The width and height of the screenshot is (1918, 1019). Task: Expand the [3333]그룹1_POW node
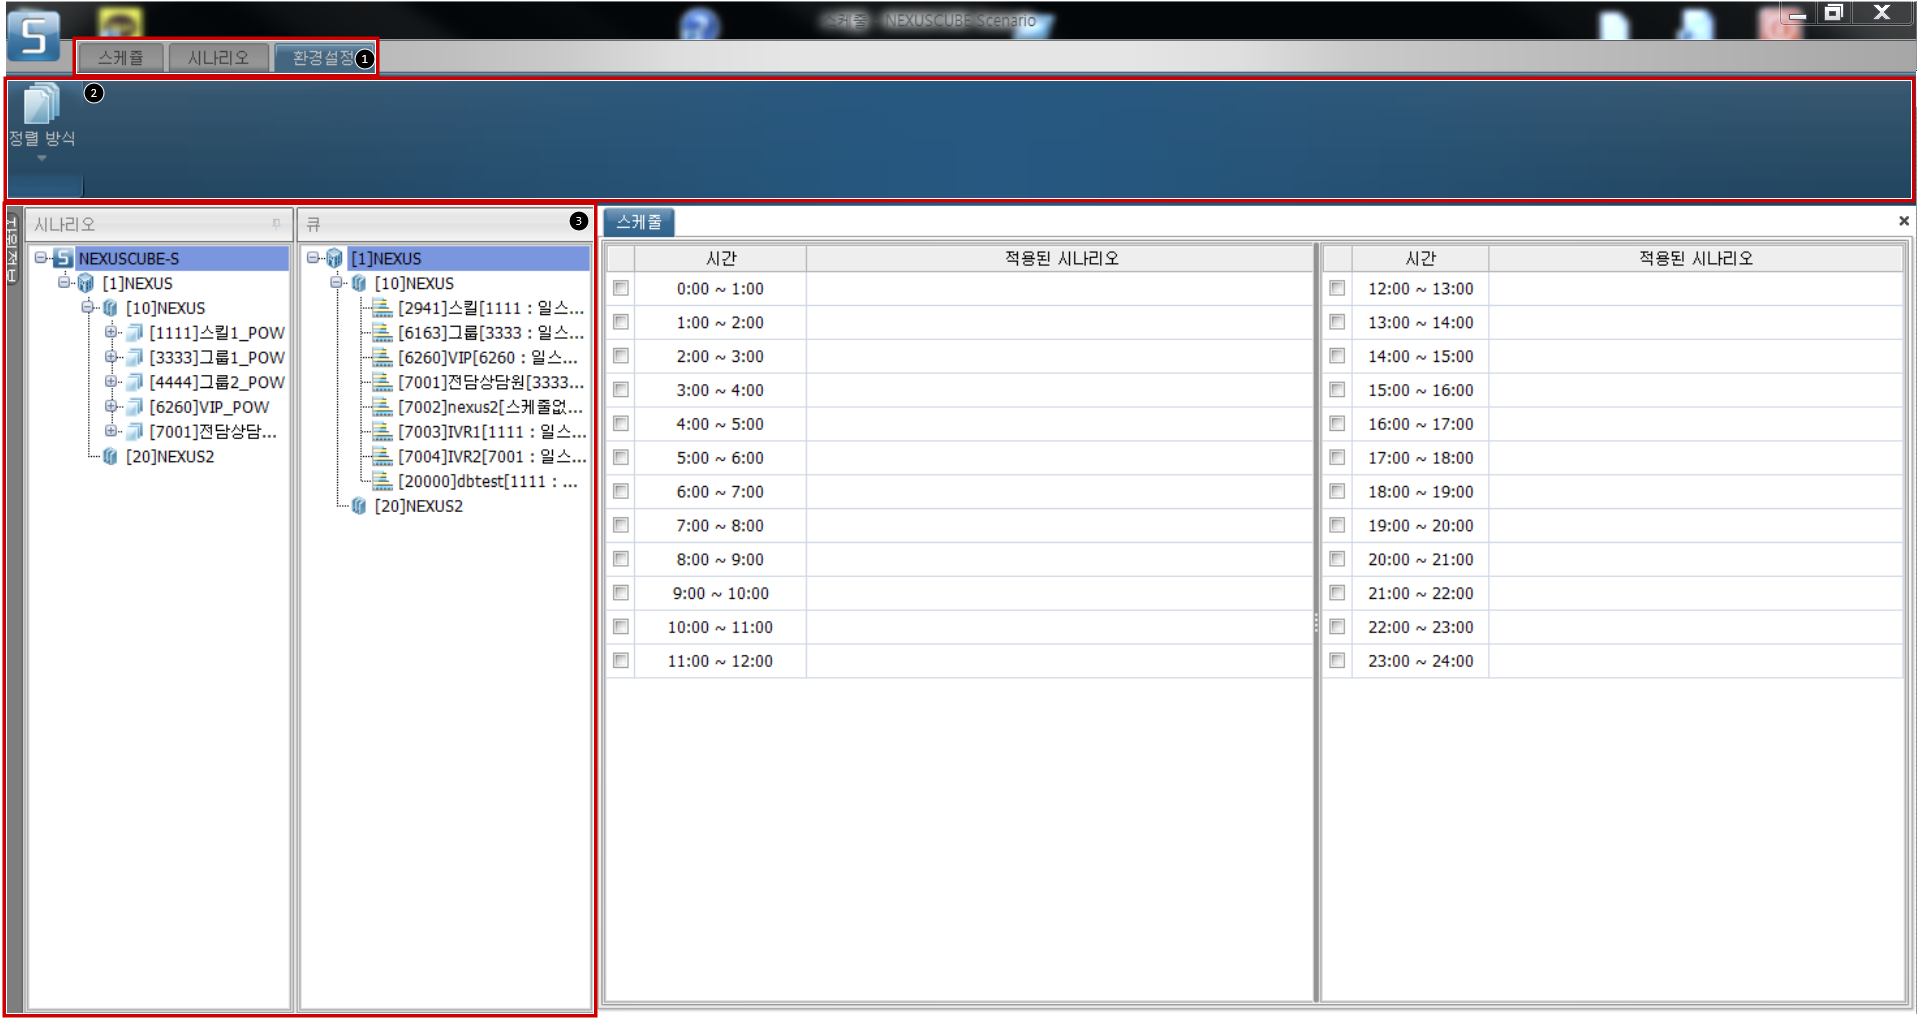click(111, 356)
